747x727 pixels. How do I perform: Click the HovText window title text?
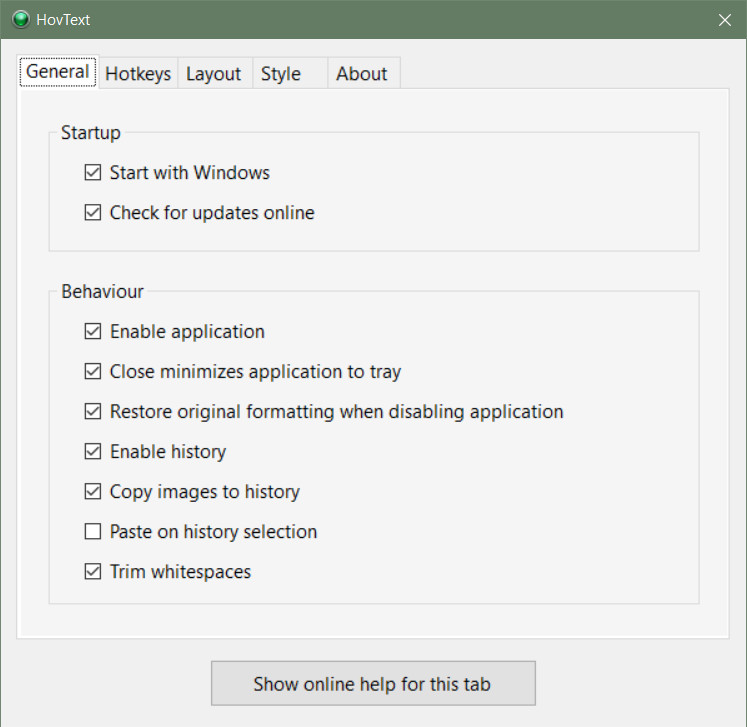(x=63, y=20)
